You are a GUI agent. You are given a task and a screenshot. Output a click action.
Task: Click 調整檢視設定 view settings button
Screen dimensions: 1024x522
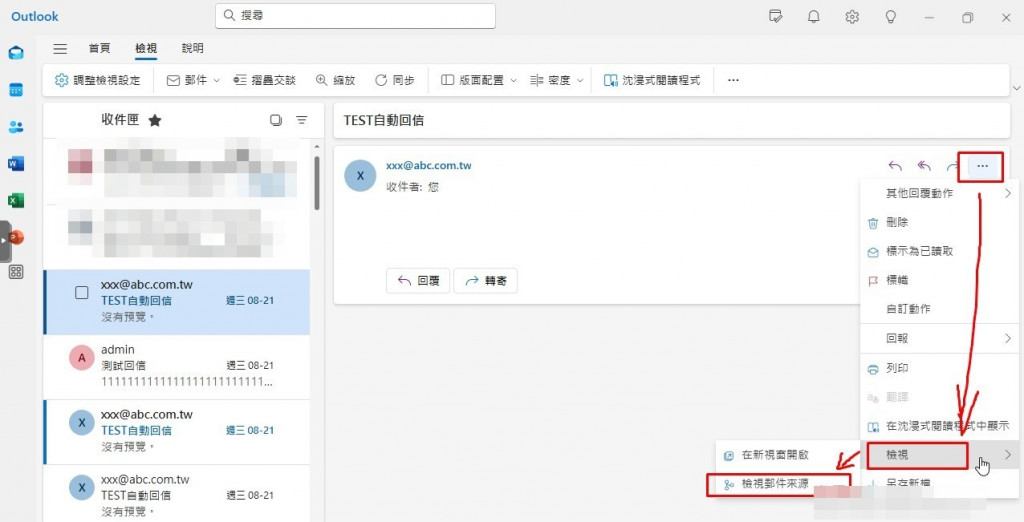(x=98, y=80)
